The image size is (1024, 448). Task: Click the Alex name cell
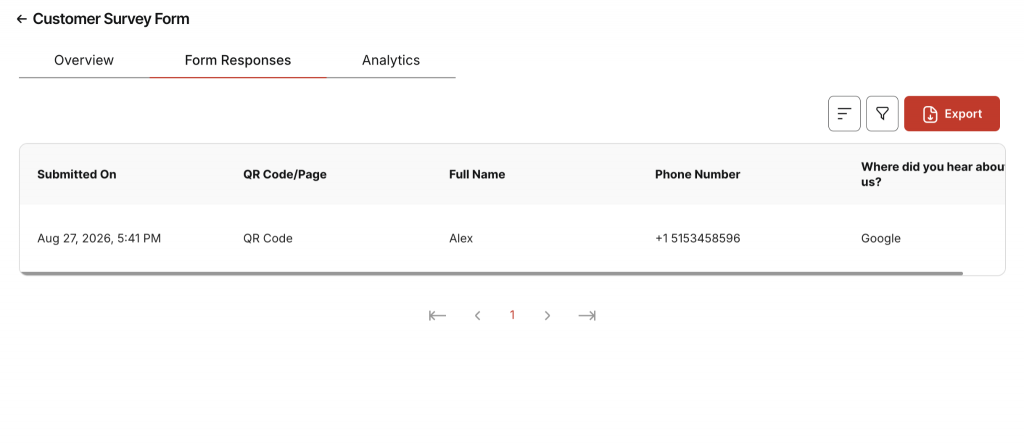(x=461, y=238)
